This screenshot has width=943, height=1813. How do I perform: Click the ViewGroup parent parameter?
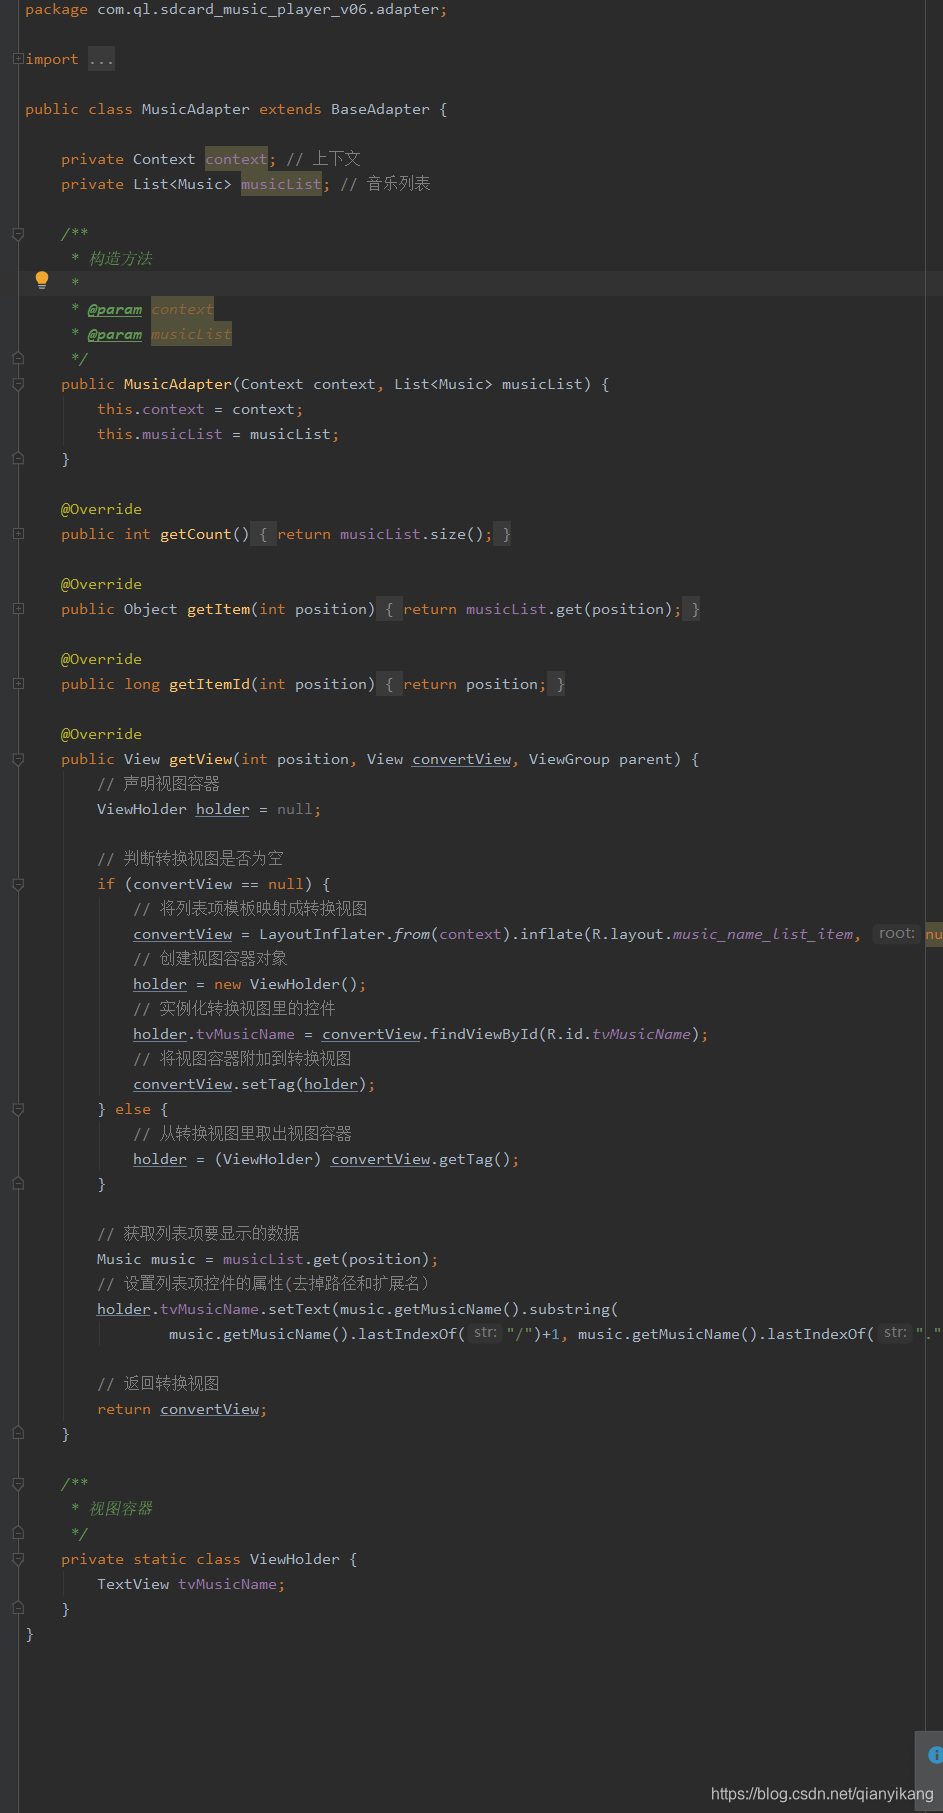tap(600, 759)
